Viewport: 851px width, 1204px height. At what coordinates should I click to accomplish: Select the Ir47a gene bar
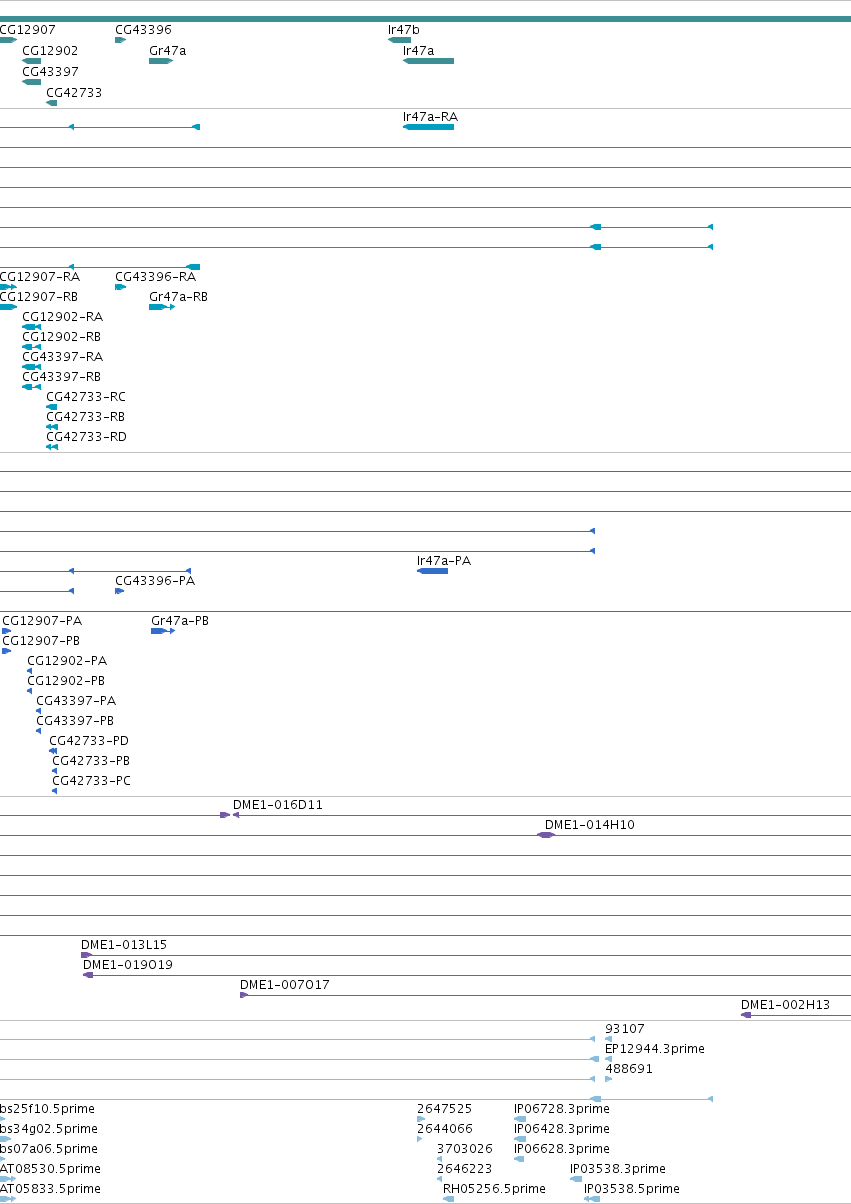pyautogui.click(x=428, y=61)
